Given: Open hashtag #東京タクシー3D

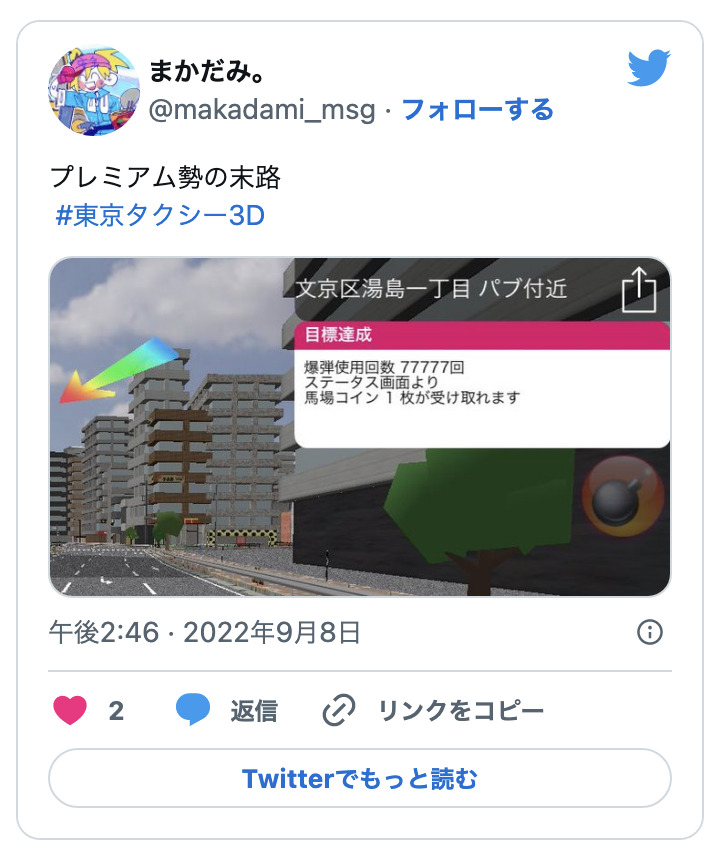Looking at the screenshot, I should coord(160,215).
